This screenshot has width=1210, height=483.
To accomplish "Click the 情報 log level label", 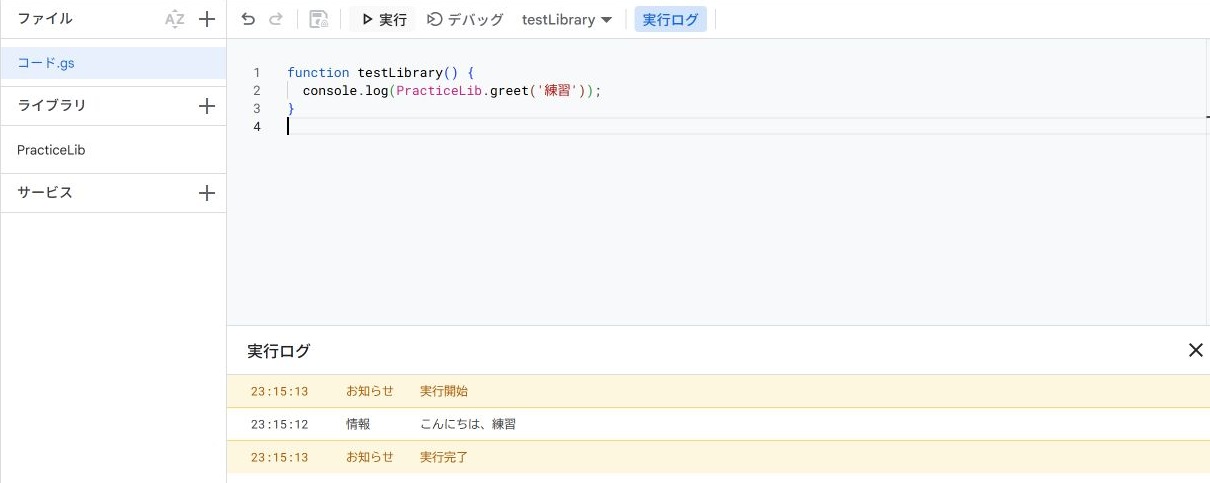I will click(x=358, y=424).
